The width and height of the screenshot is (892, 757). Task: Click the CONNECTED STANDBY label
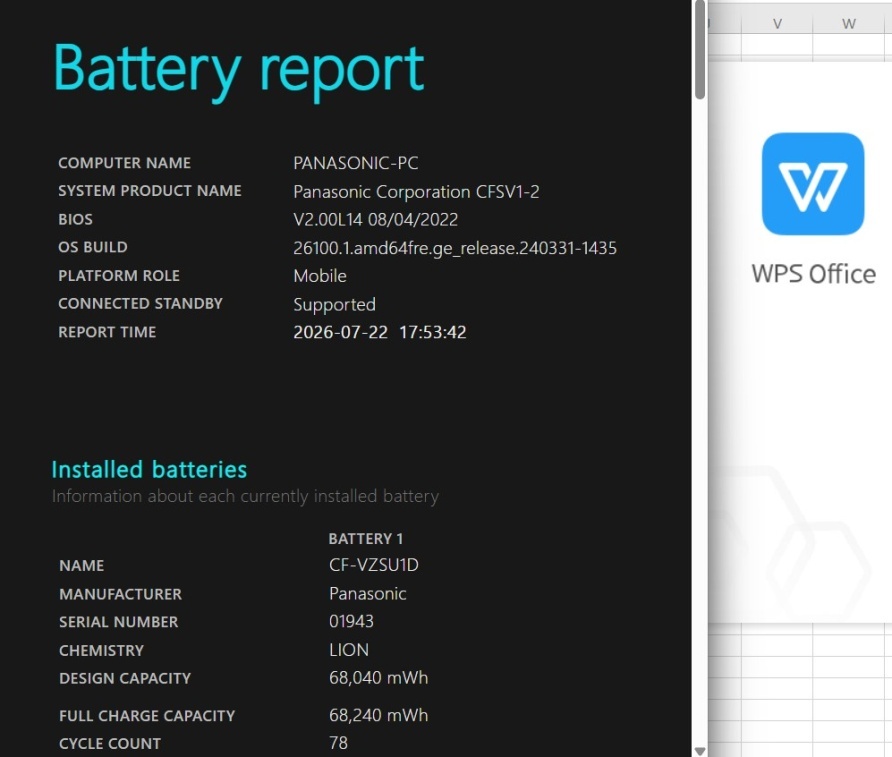click(141, 304)
